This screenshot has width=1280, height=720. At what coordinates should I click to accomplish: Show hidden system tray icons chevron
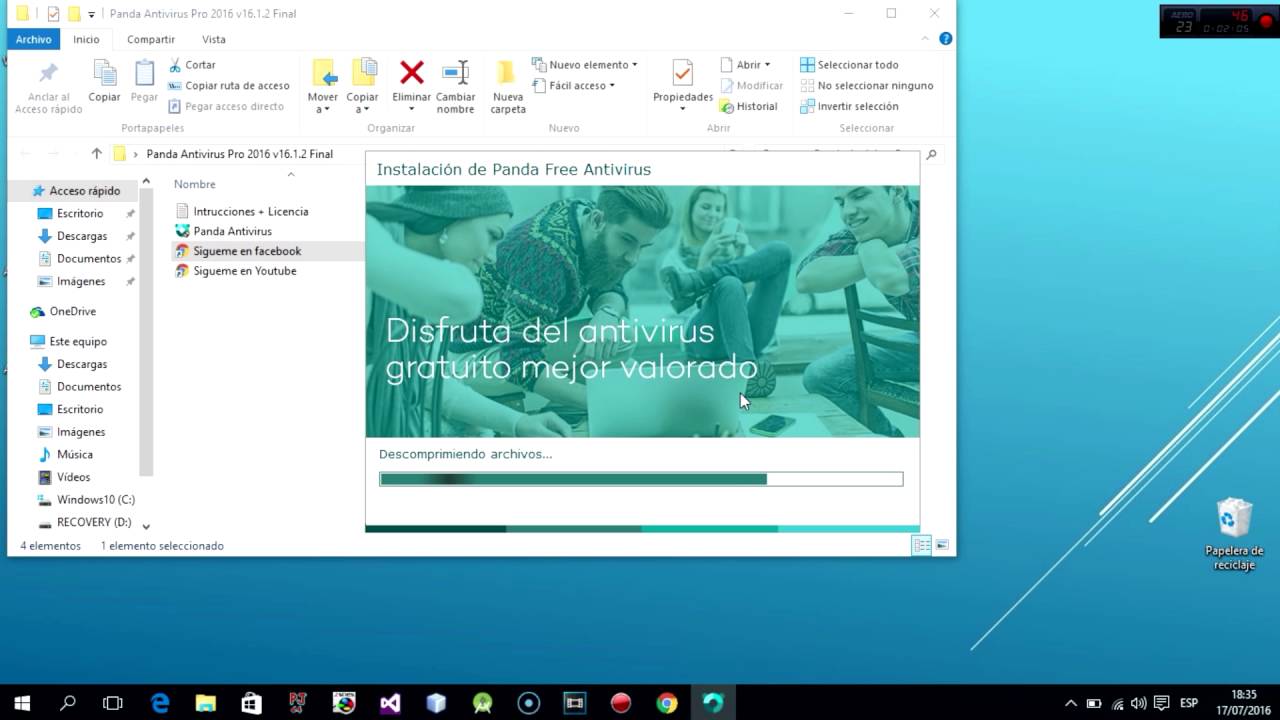pos(1071,703)
